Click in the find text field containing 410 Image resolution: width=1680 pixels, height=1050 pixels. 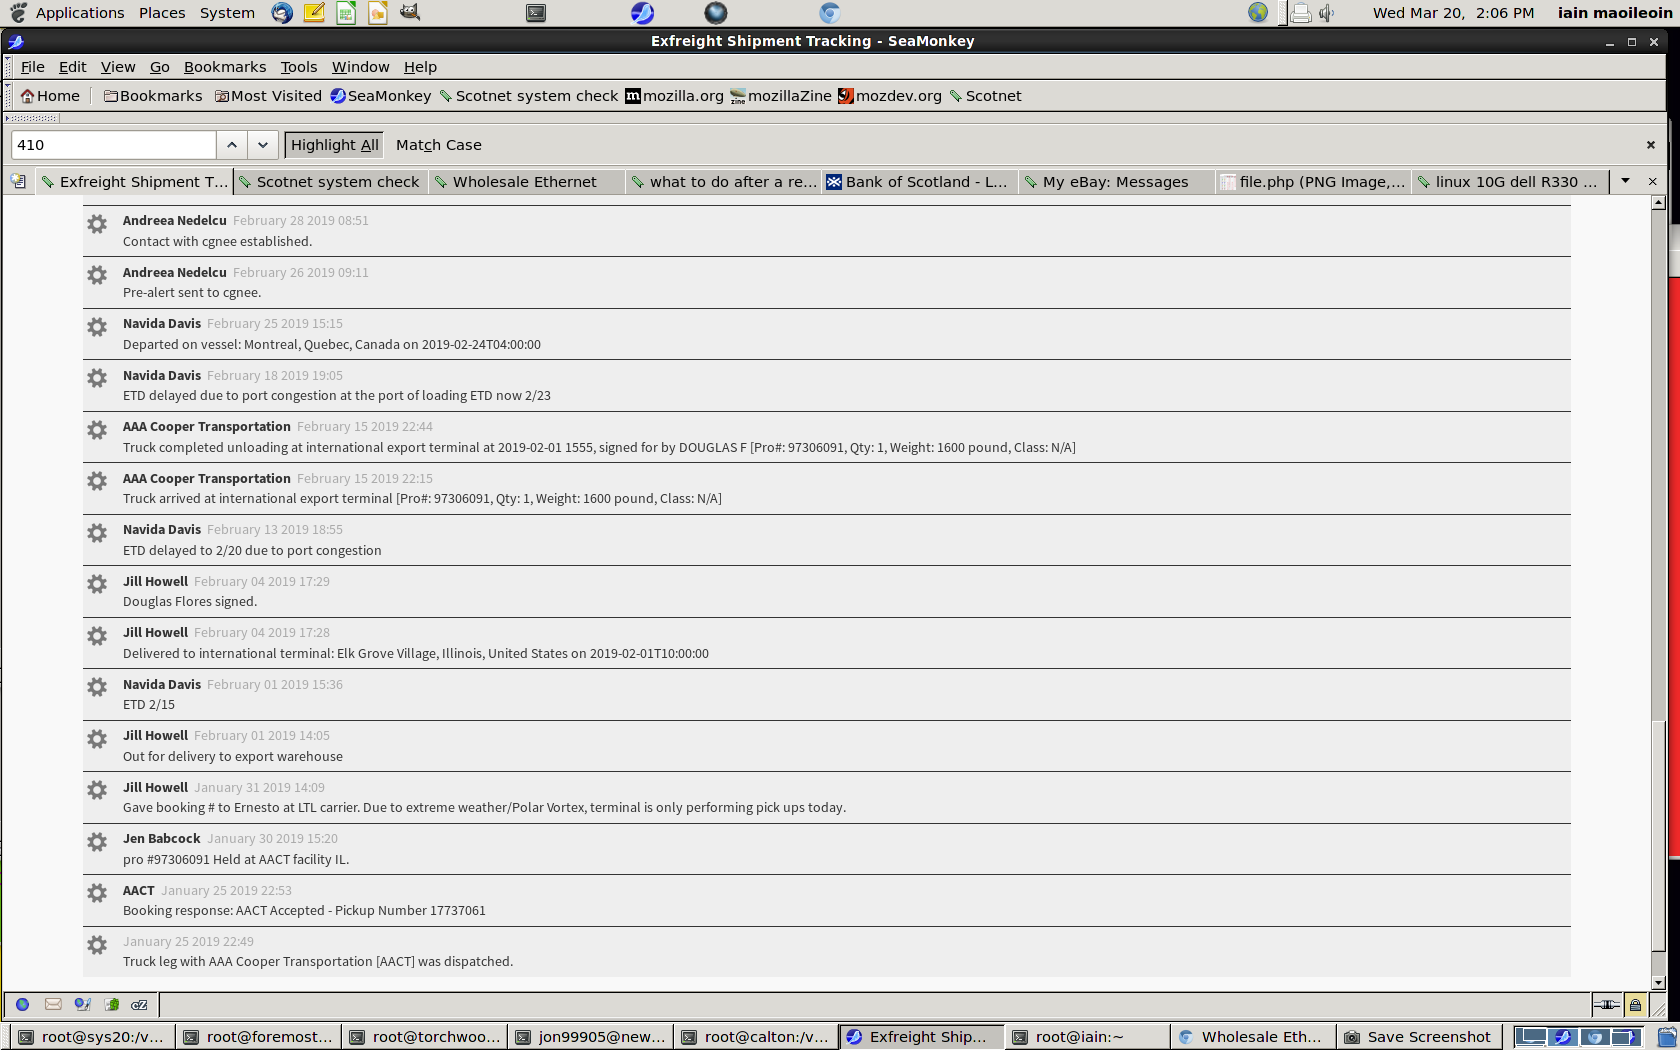click(x=114, y=145)
